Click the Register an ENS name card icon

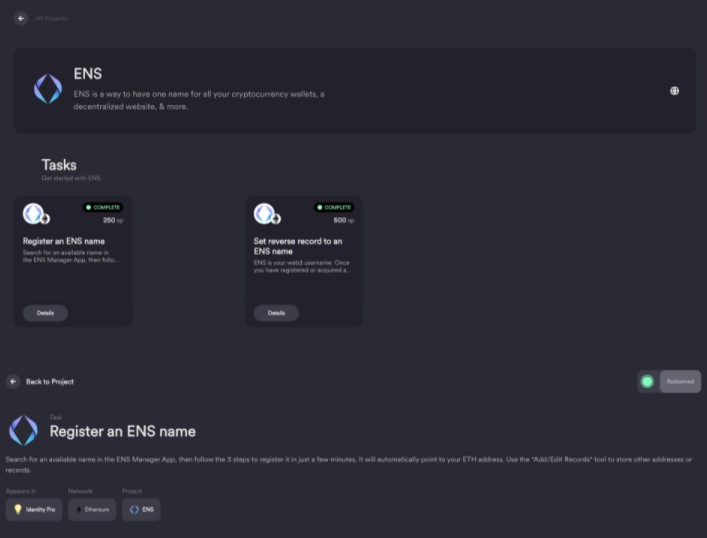point(36,214)
